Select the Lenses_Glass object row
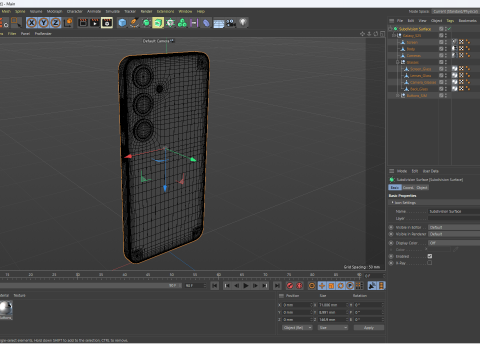480x360 pixels. click(x=421, y=76)
